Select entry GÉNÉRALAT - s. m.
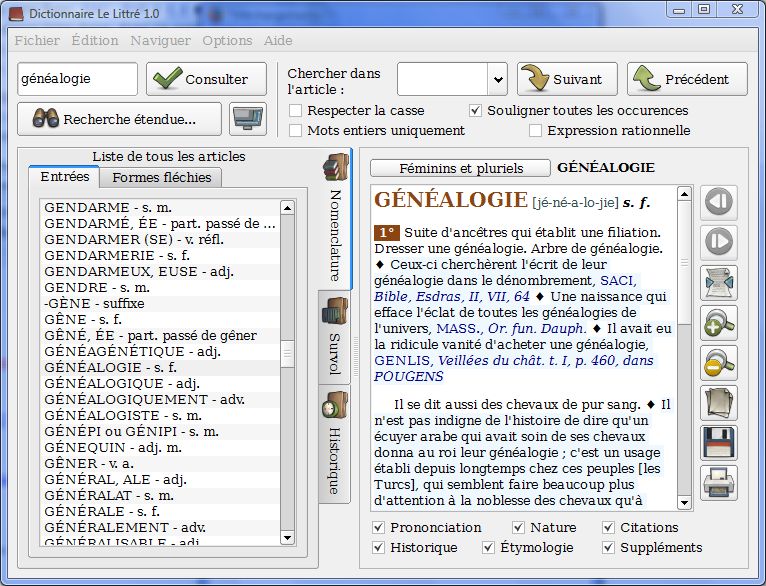The image size is (766, 586). point(161,496)
